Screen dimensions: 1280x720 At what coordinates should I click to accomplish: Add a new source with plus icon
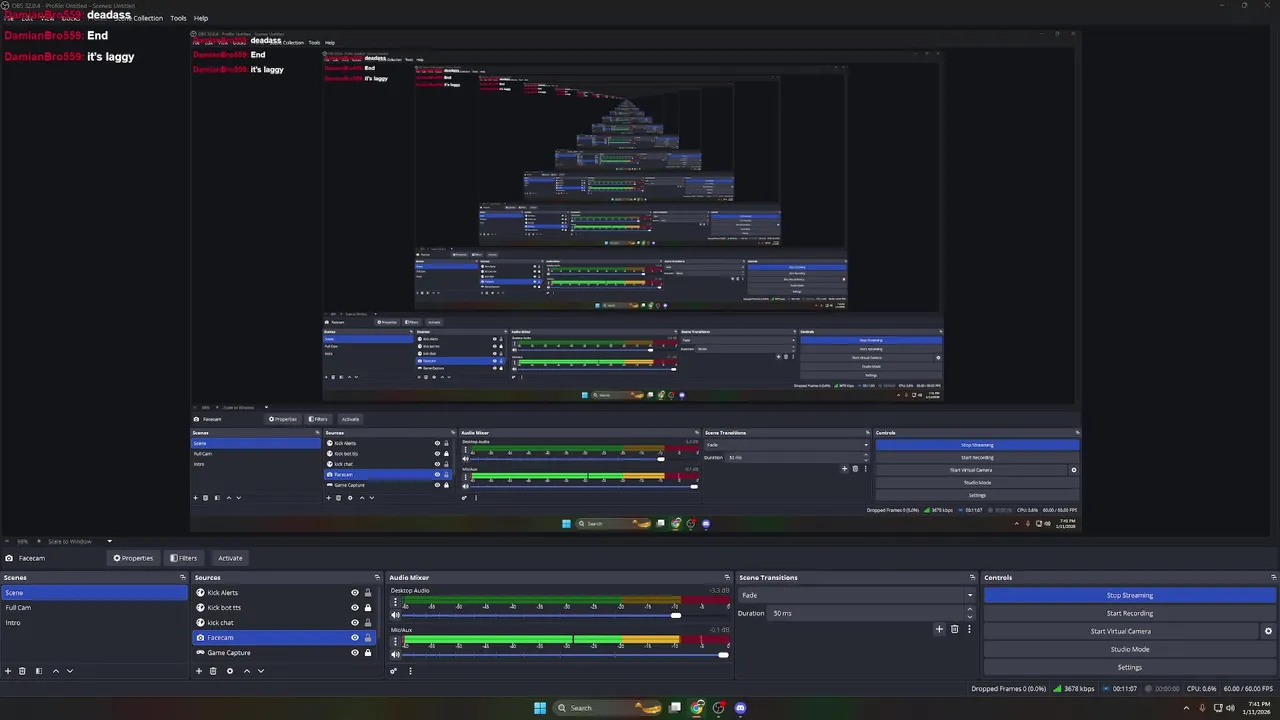199,671
